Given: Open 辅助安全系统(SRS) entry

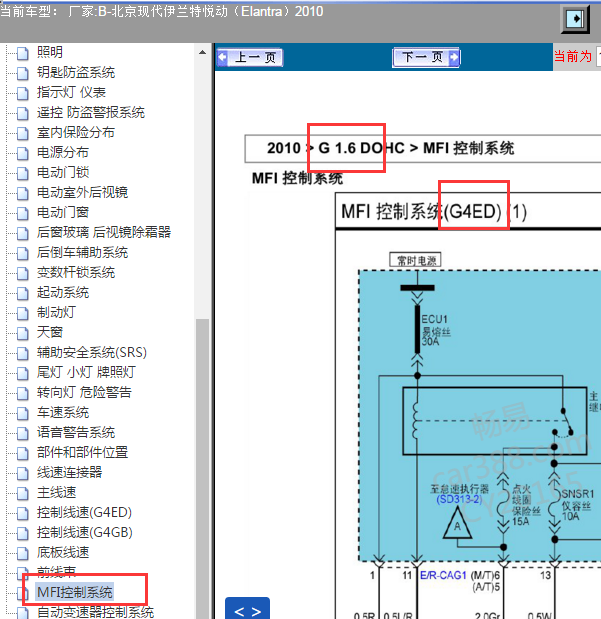Looking at the screenshot, I should pyautogui.click(x=92, y=353).
